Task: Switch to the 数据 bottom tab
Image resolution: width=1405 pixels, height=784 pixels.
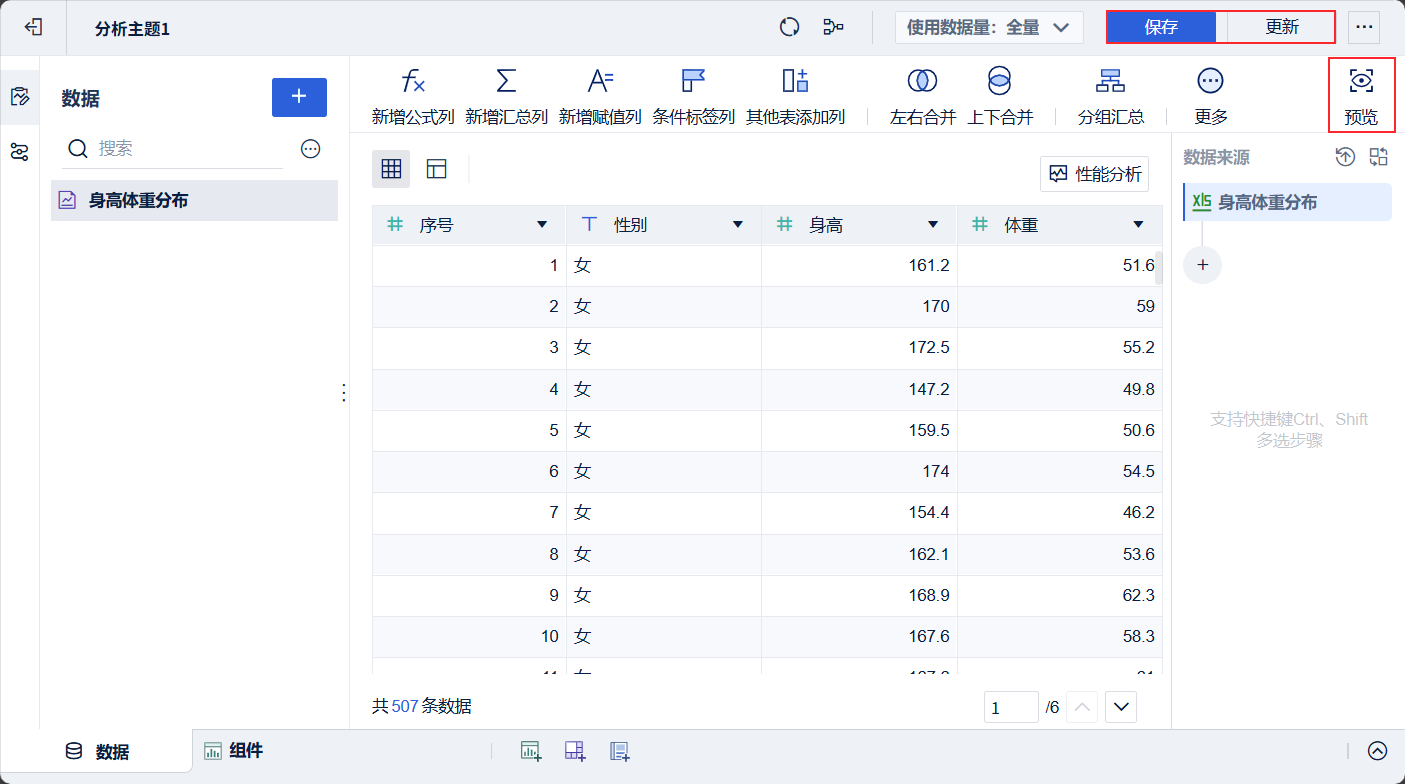Action: [x=97, y=752]
